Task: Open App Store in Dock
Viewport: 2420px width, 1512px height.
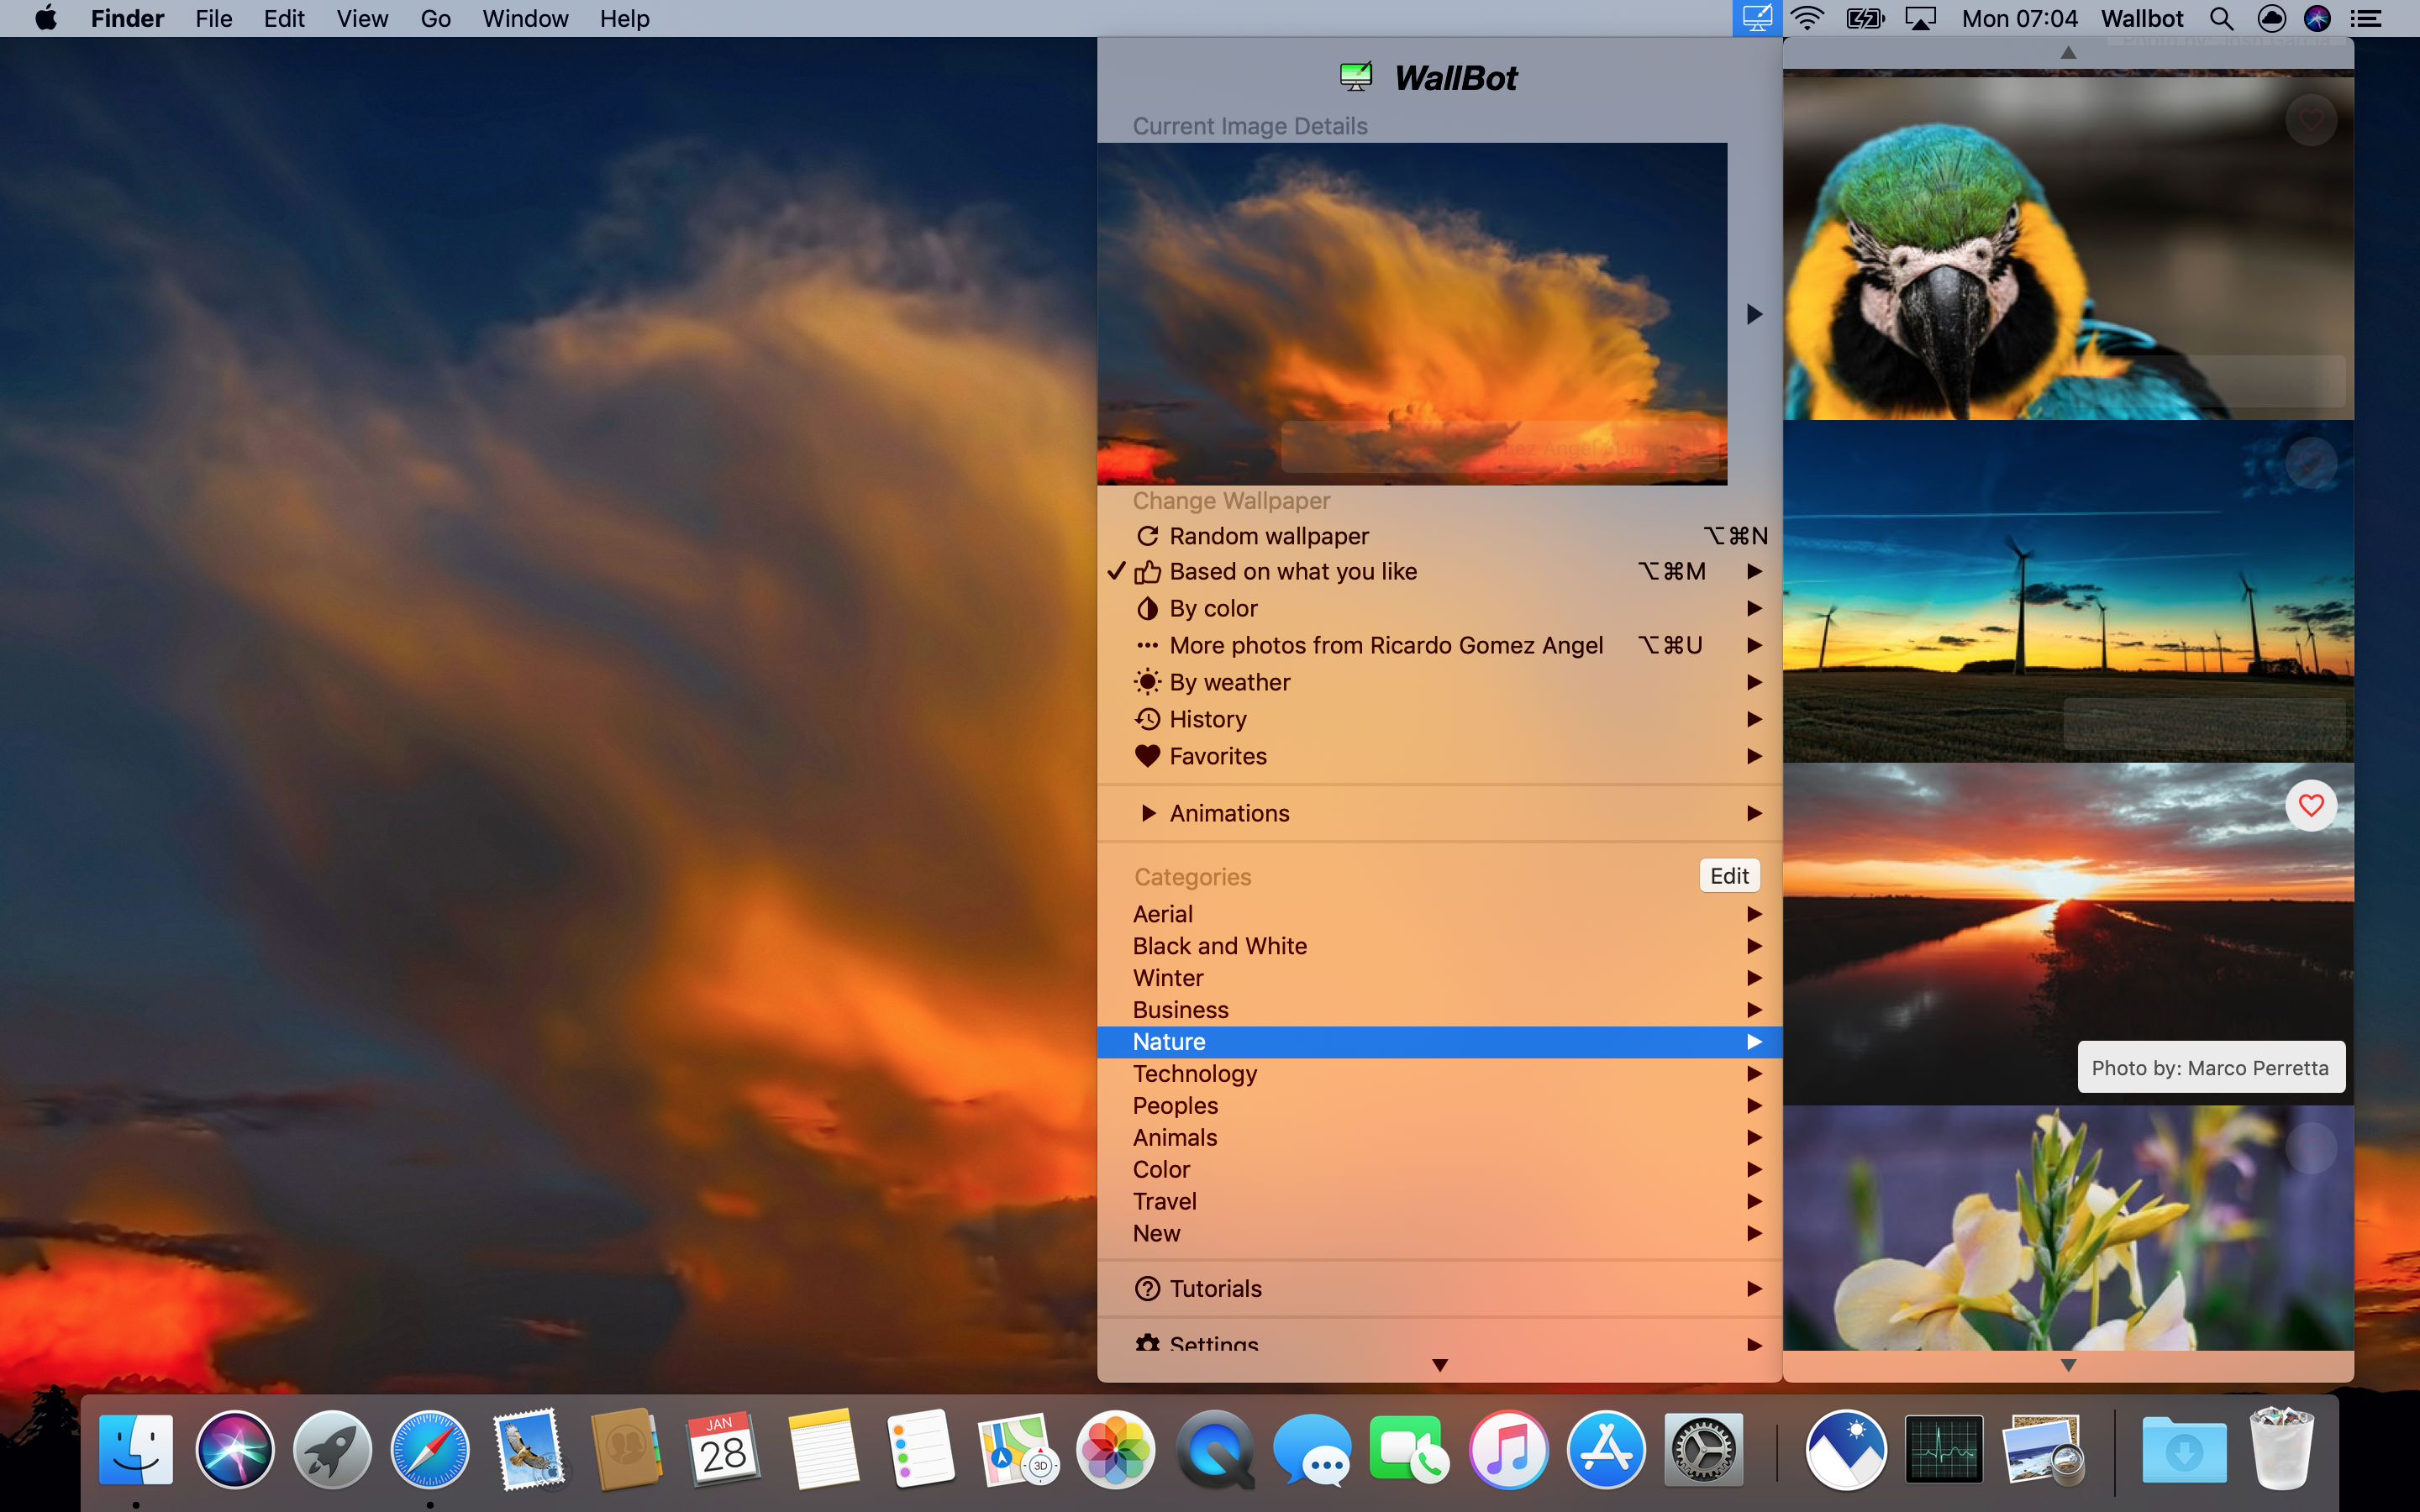Action: [x=1606, y=1449]
